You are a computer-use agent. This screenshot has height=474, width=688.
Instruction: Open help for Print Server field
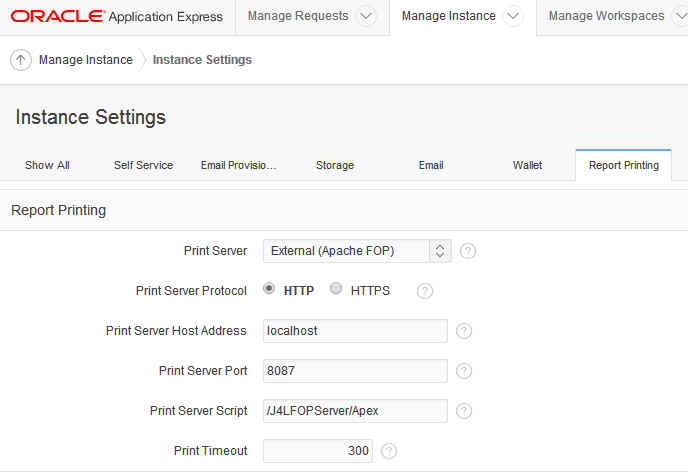[468, 251]
